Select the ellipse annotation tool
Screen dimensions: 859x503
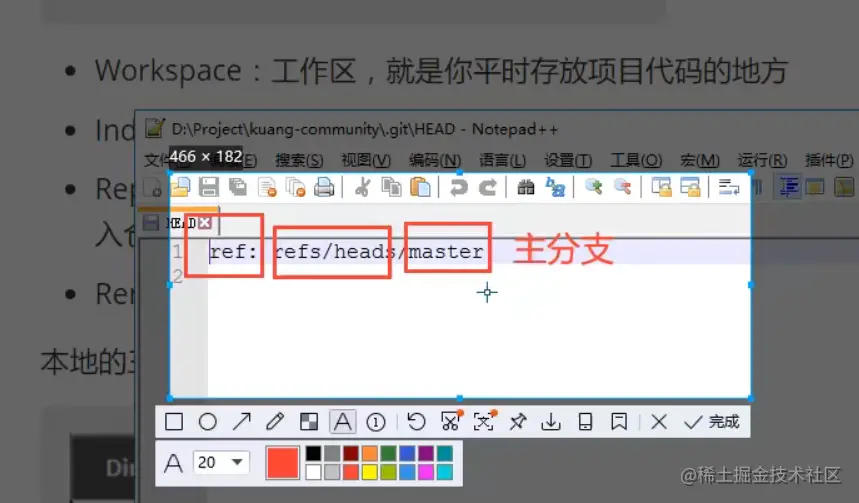click(x=208, y=422)
